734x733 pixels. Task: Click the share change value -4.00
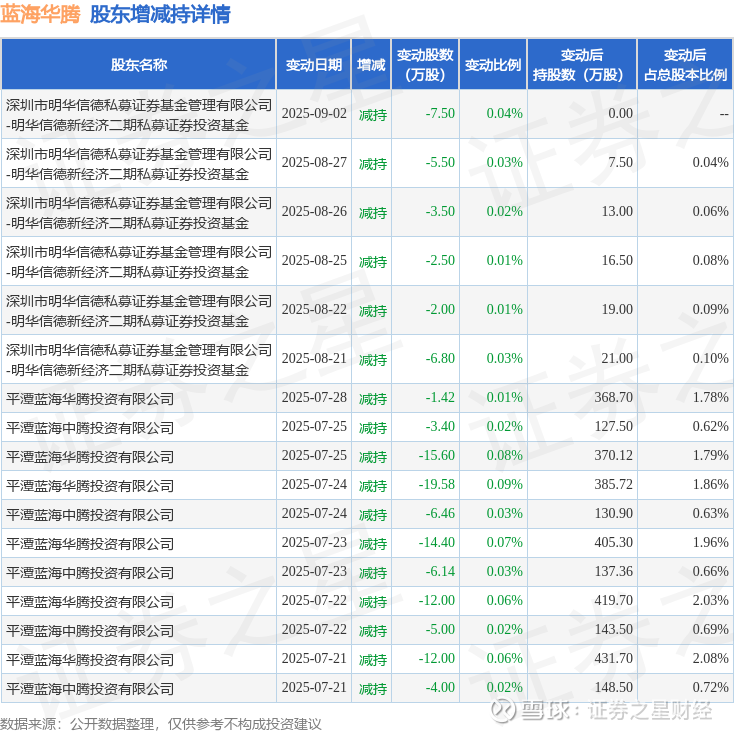[x=440, y=688]
